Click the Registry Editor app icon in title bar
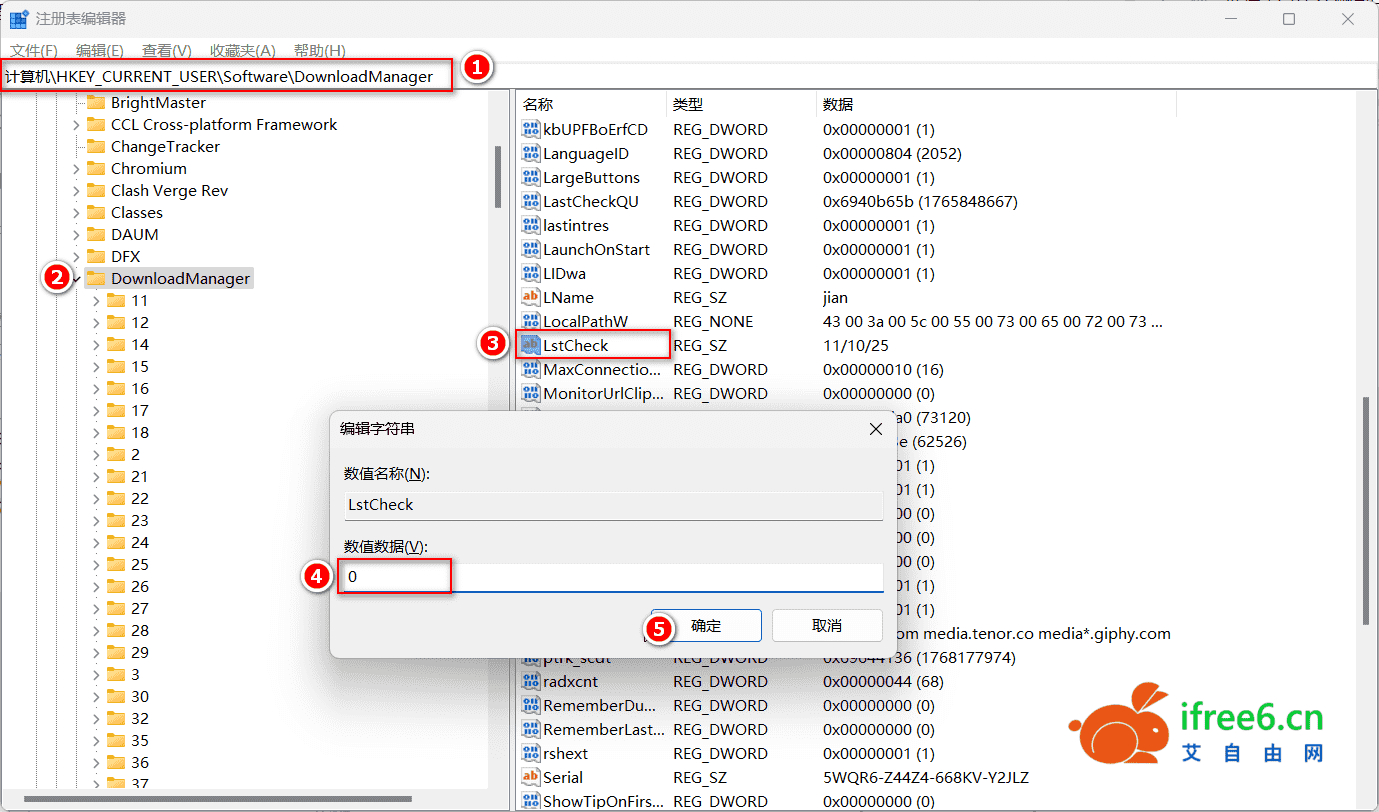 (18, 19)
